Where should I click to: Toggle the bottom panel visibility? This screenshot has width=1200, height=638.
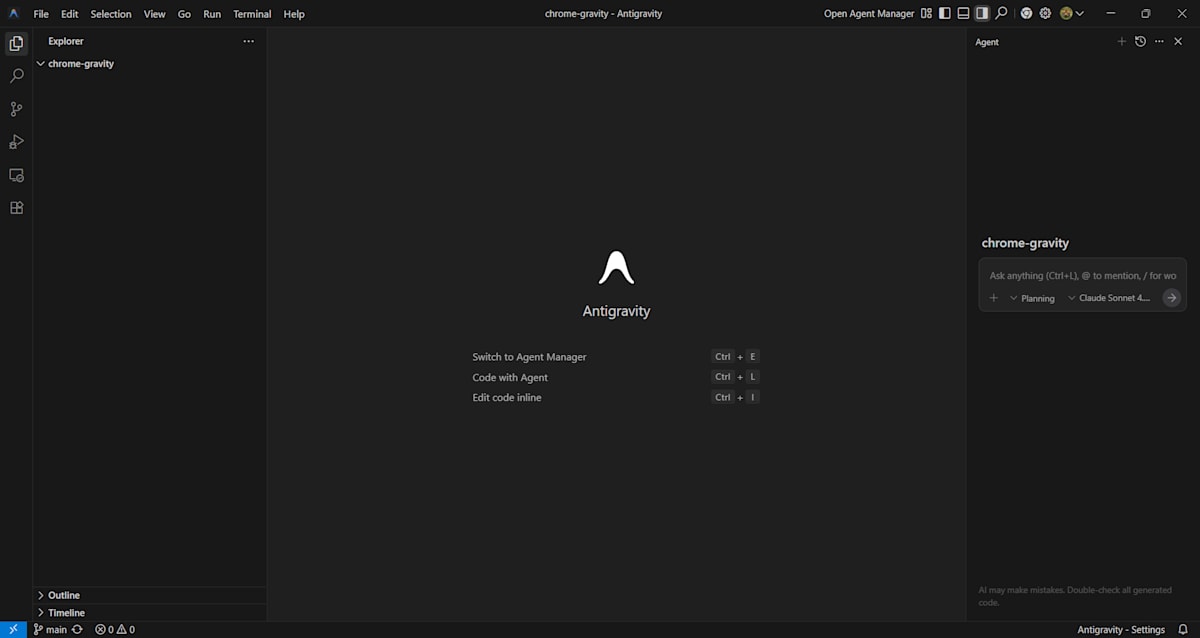[x=962, y=13]
